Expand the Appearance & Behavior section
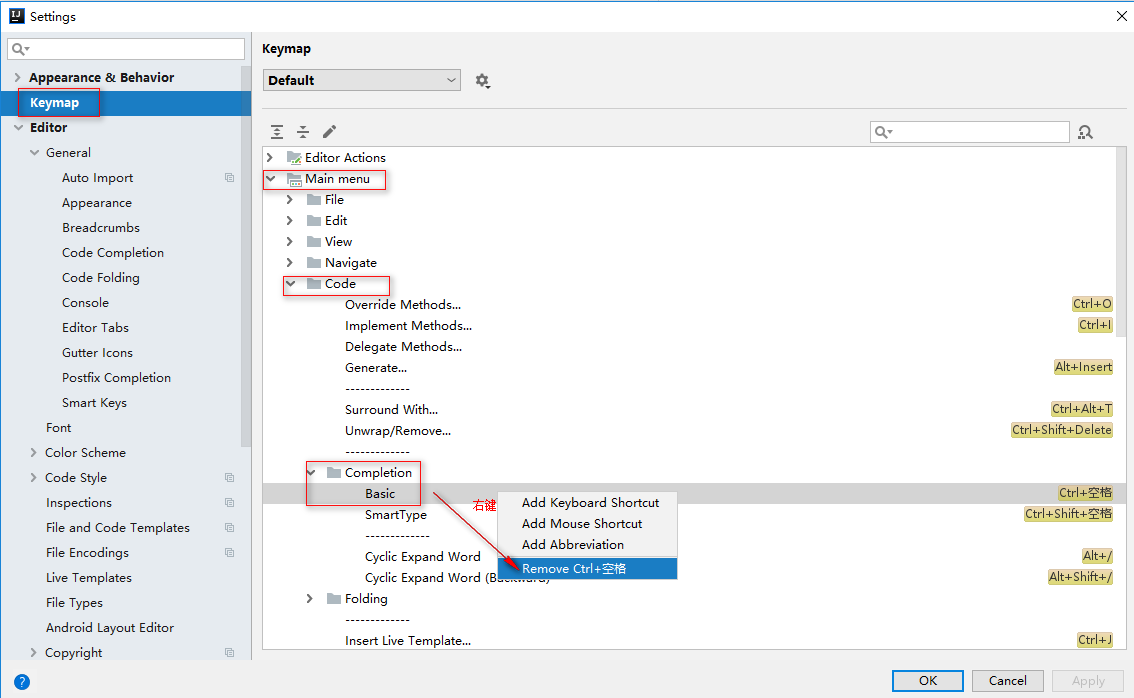Screen dimensions: 1134x698 (x=17, y=77)
